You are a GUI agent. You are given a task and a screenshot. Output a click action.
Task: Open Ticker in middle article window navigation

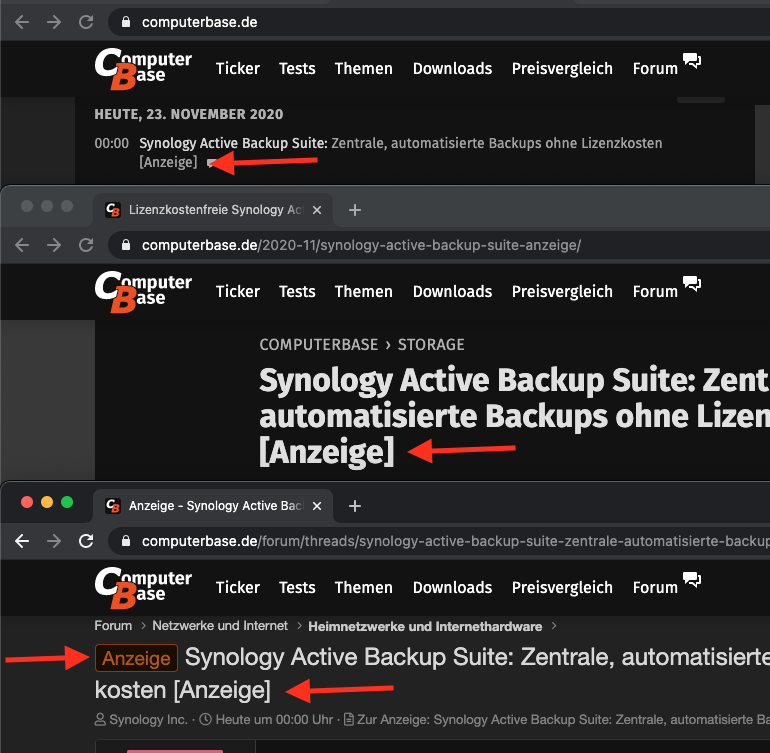click(x=238, y=291)
